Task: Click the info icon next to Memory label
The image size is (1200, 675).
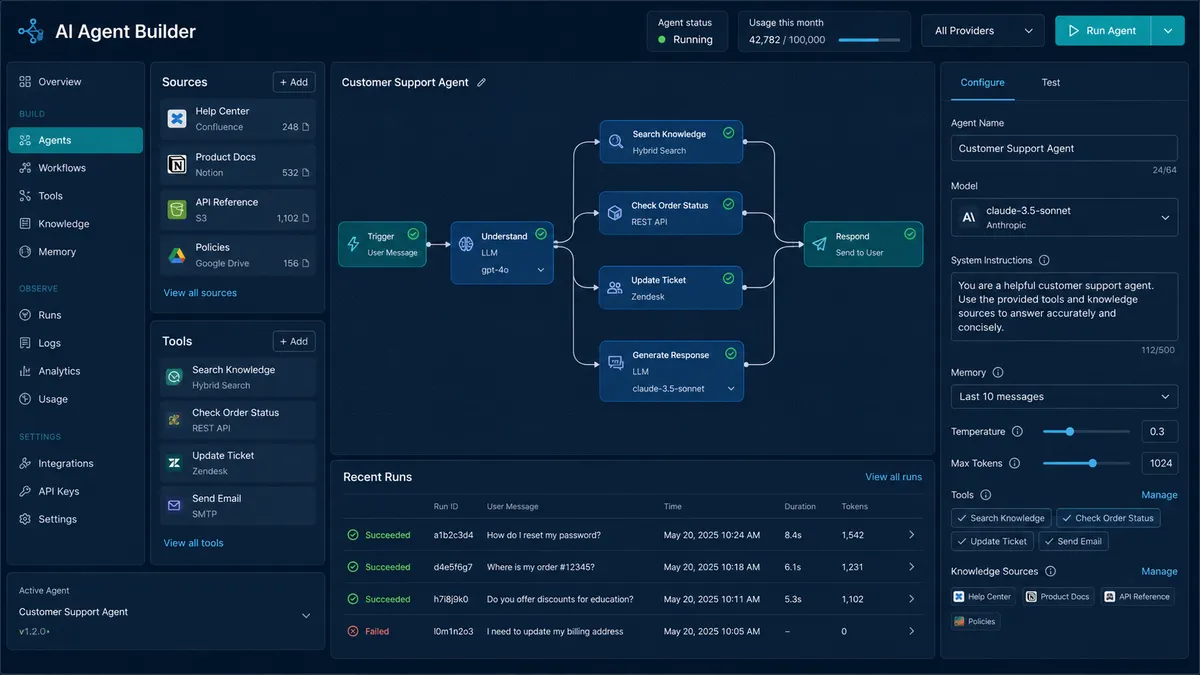Action: click(x=1000, y=372)
